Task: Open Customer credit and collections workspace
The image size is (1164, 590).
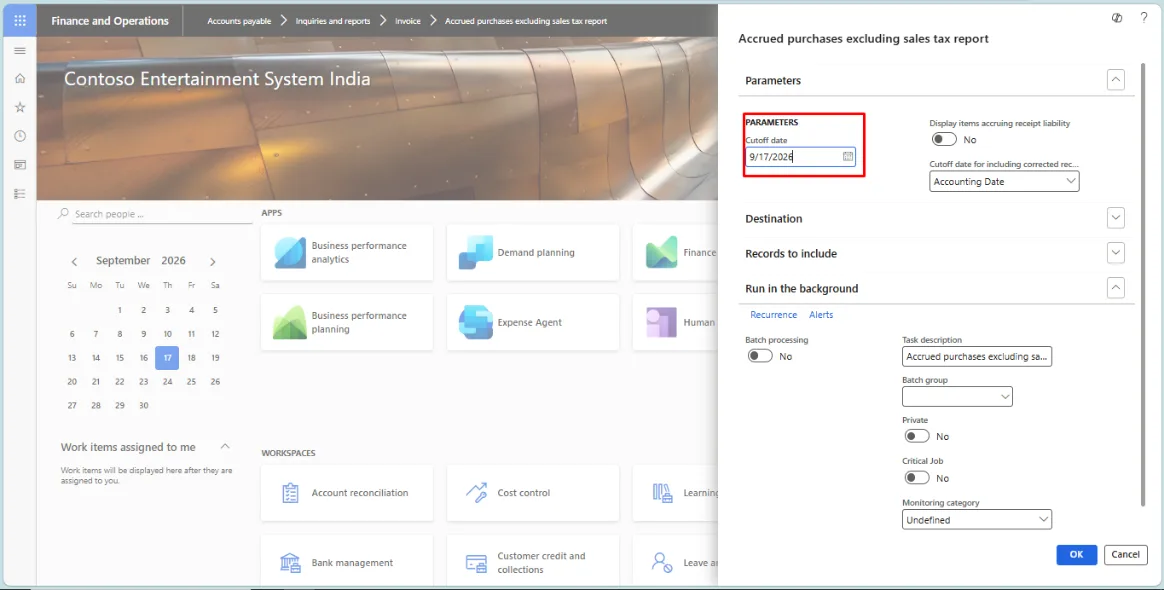Action: tap(532, 563)
